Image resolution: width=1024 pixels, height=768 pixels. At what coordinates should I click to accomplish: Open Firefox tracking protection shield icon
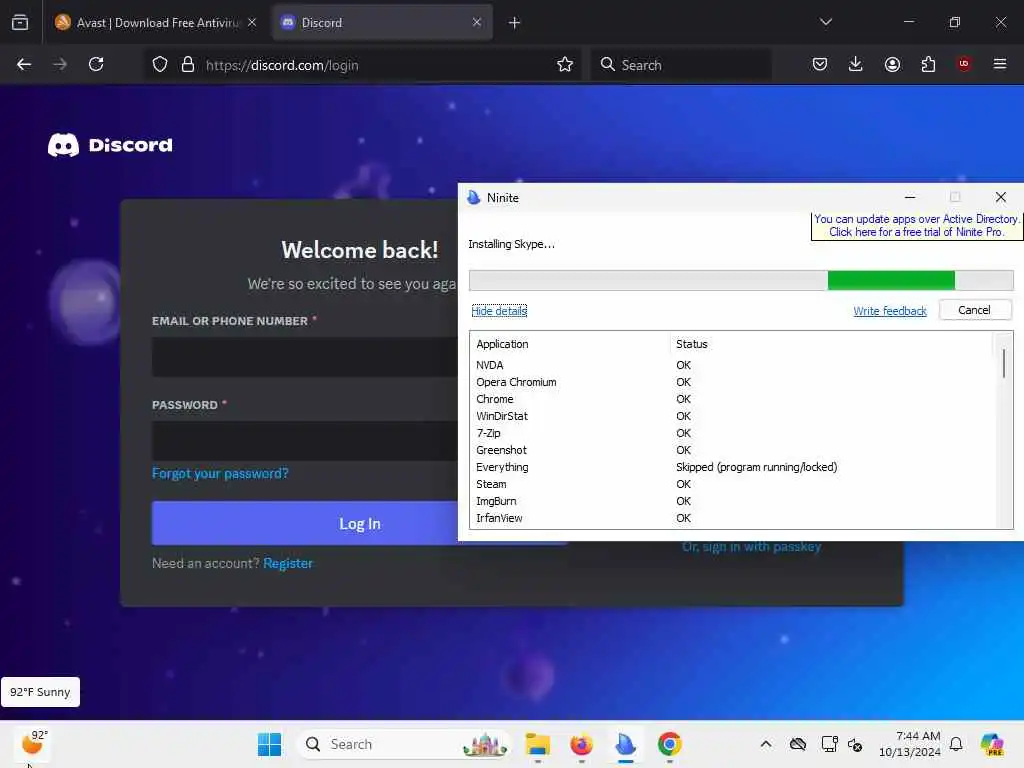pos(160,65)
